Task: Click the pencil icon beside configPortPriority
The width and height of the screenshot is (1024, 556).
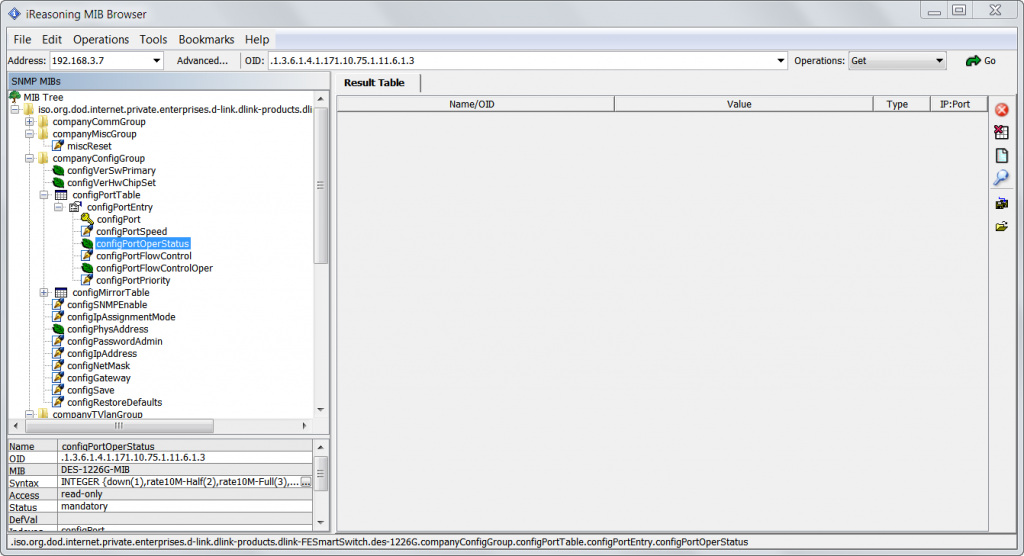Action: 87,280
